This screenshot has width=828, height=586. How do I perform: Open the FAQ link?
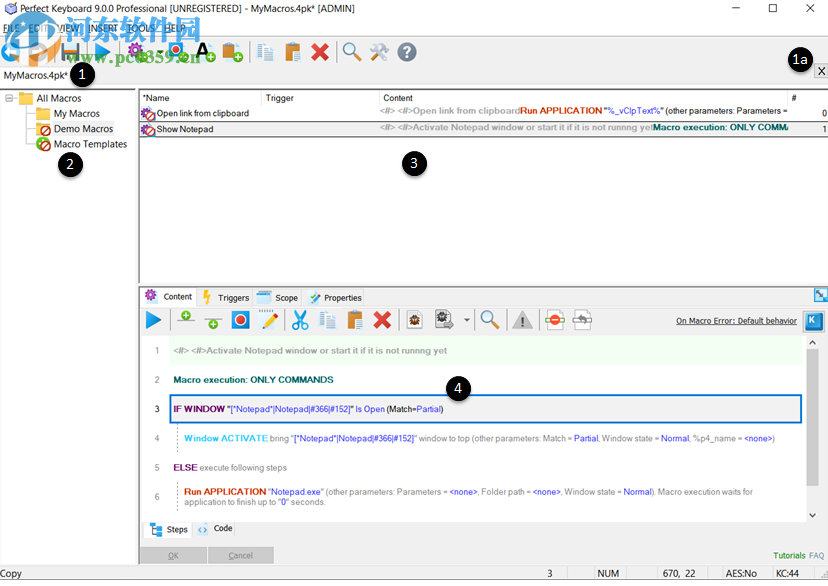816,555
